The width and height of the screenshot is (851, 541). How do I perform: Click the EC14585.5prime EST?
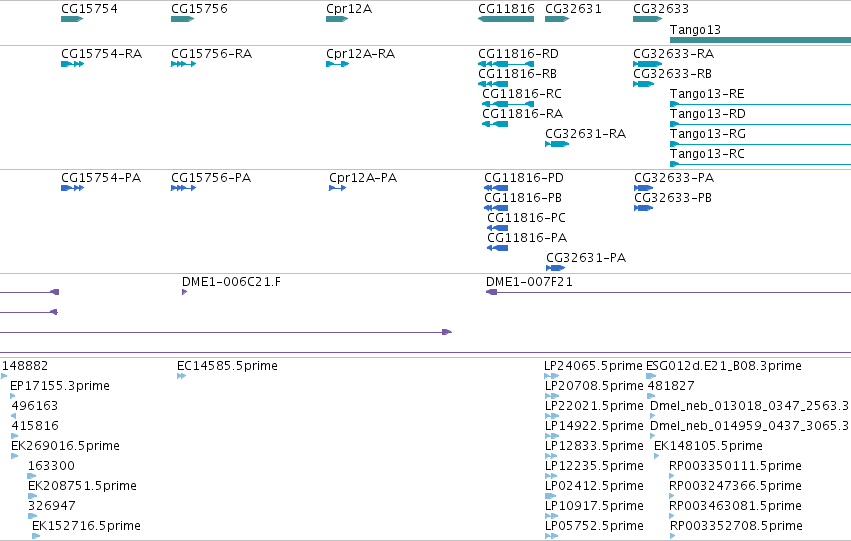point(181,376)
